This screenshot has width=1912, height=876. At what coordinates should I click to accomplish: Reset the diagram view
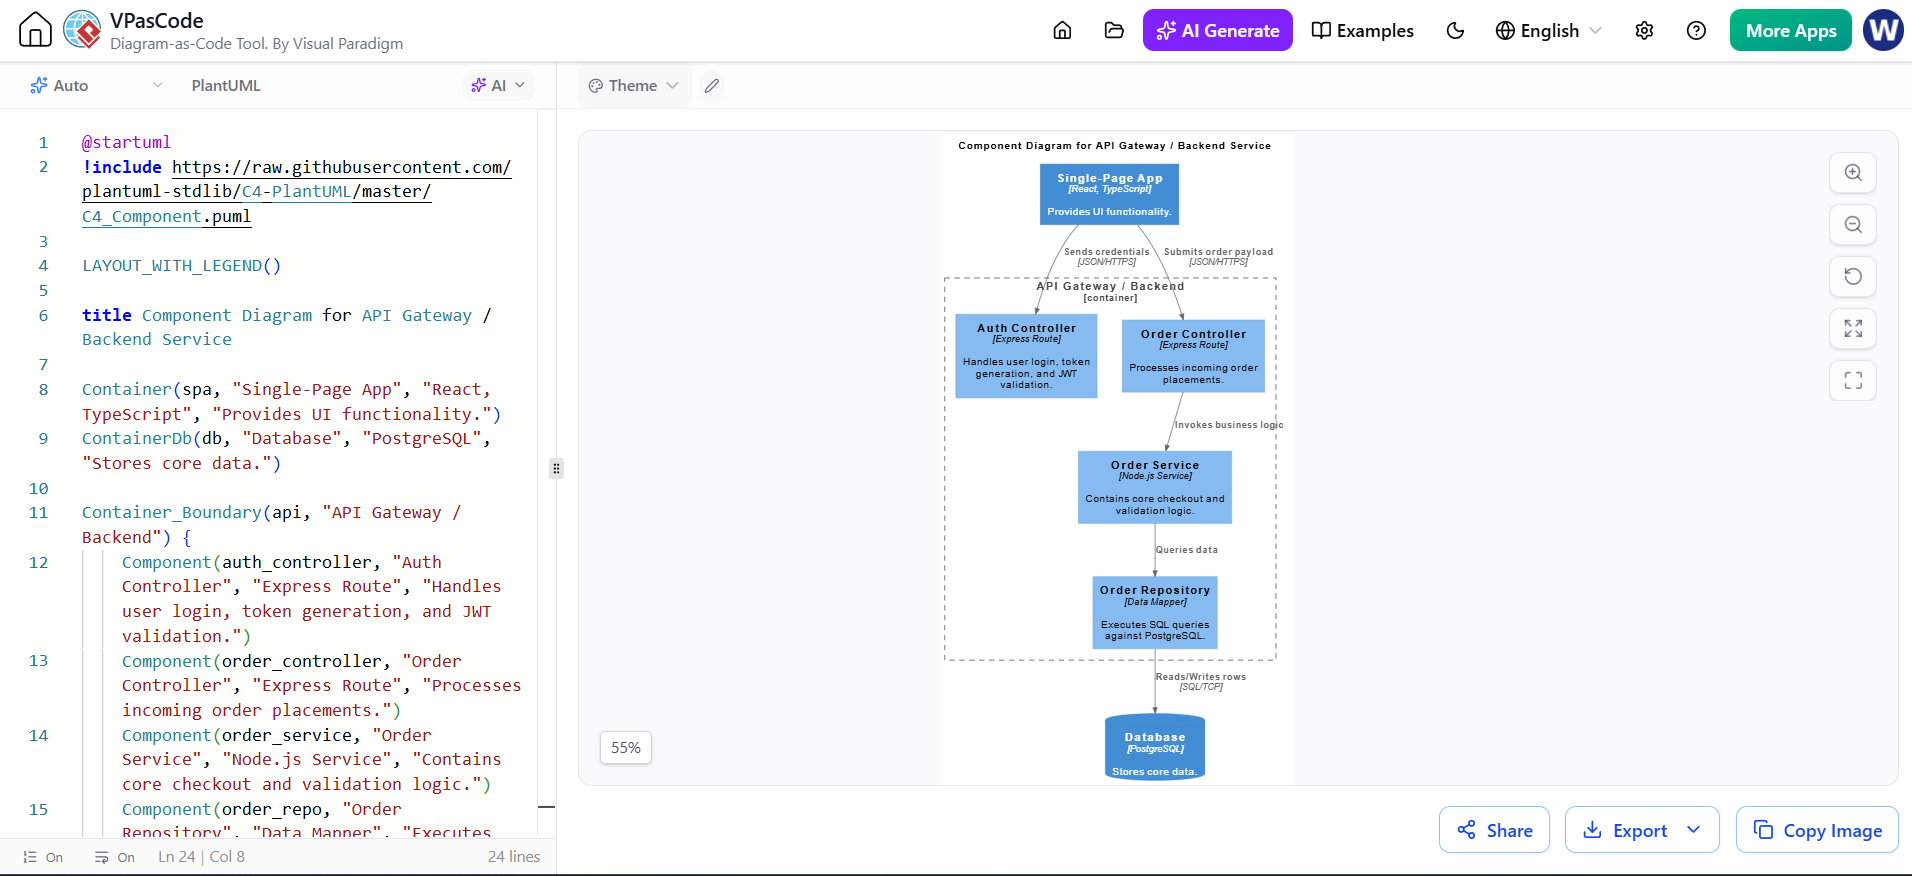pos(1853,276)
